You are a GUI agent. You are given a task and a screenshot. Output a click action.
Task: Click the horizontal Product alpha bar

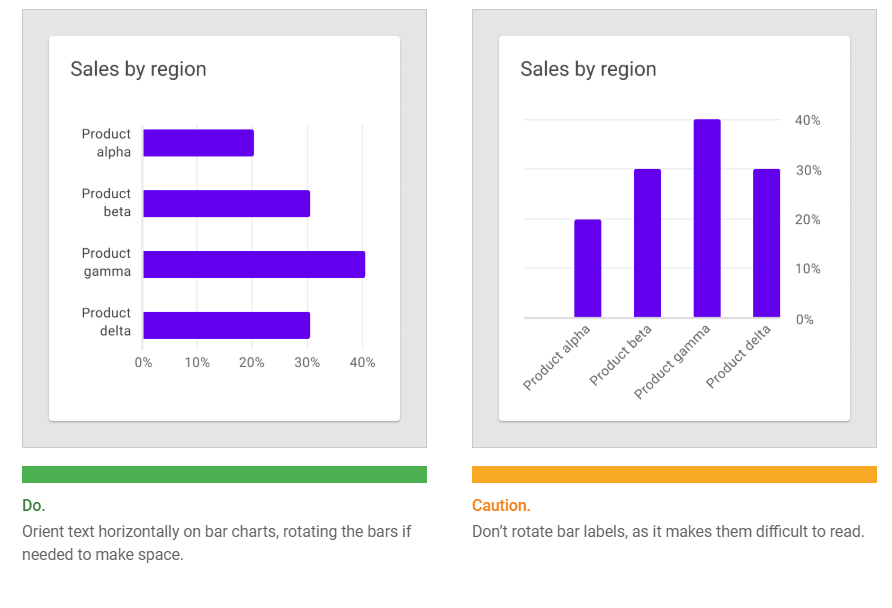pyautogui.click(x=198, y=143)
